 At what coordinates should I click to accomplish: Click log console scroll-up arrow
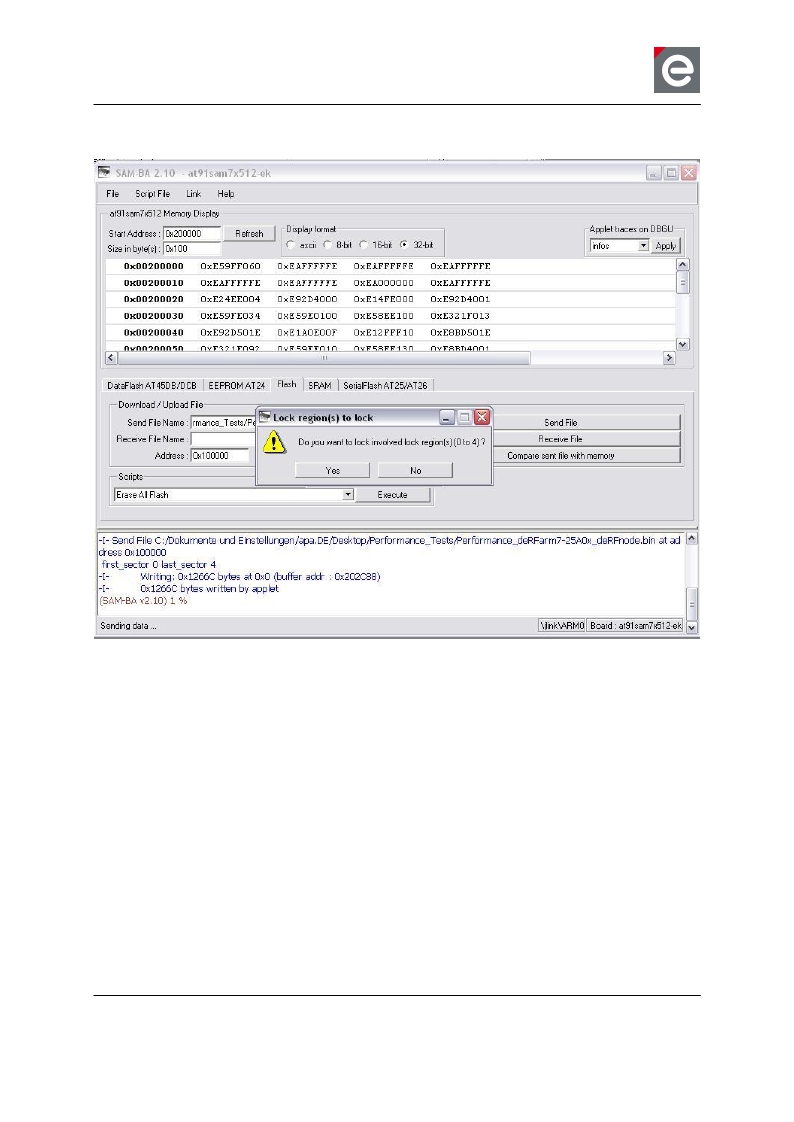coord(692,538)
